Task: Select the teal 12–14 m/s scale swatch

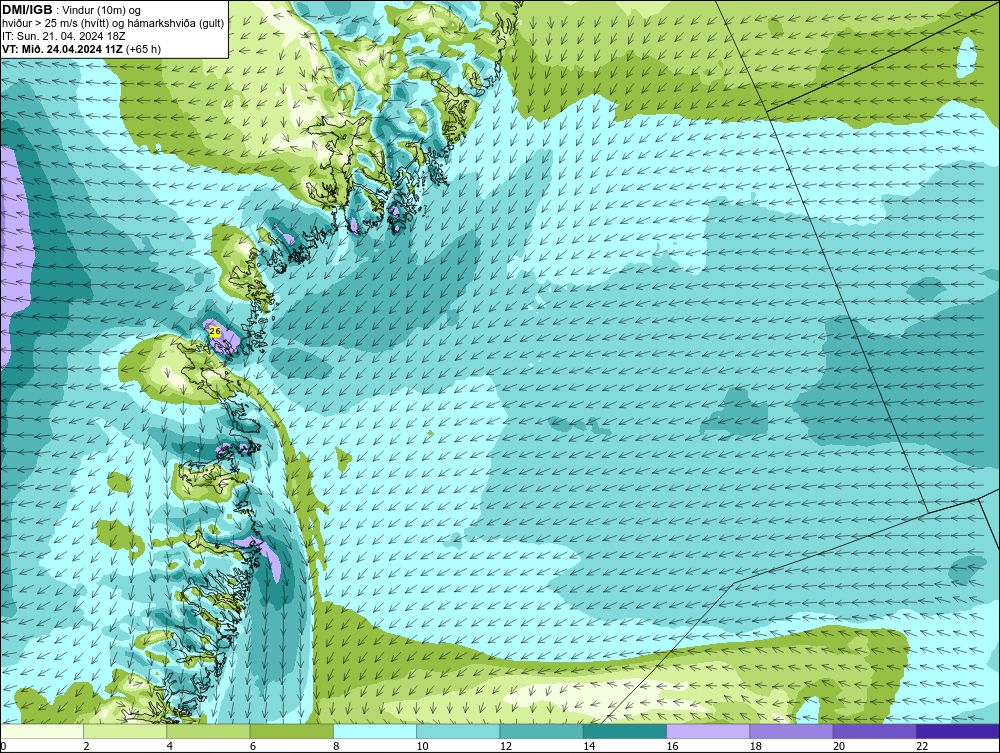Action: [x=541, y=731]
